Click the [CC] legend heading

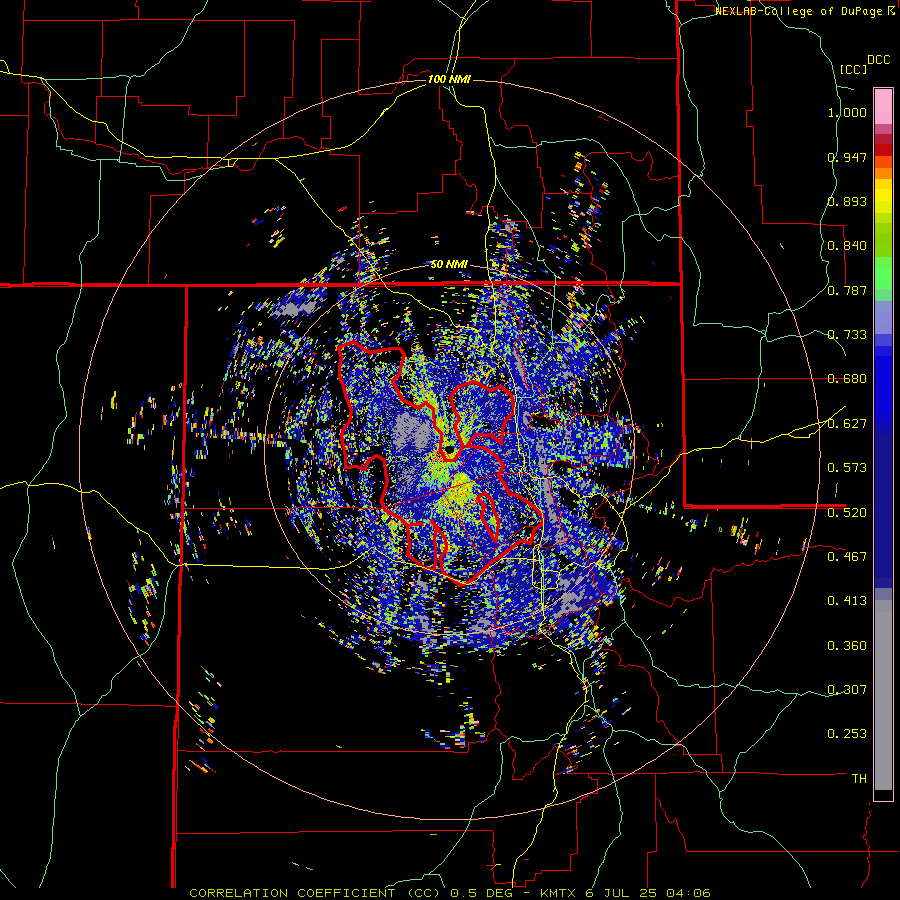(853, 69)
